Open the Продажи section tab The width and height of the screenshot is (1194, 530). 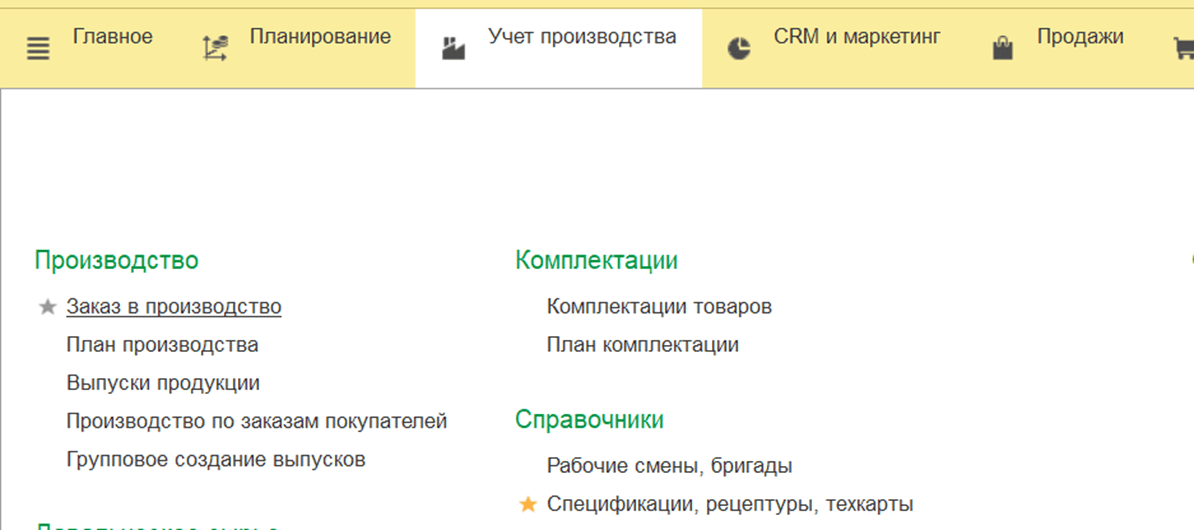1080,38
